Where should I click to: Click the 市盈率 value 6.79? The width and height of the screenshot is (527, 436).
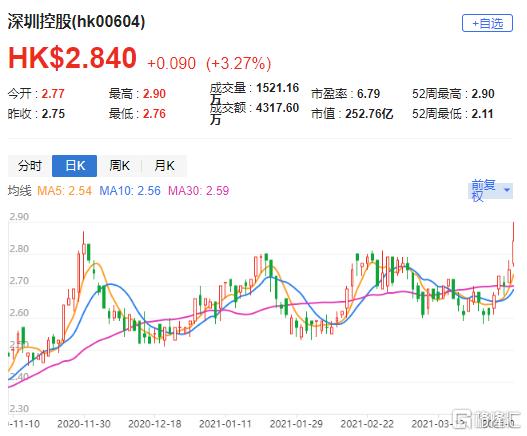(x=368, y=94)
